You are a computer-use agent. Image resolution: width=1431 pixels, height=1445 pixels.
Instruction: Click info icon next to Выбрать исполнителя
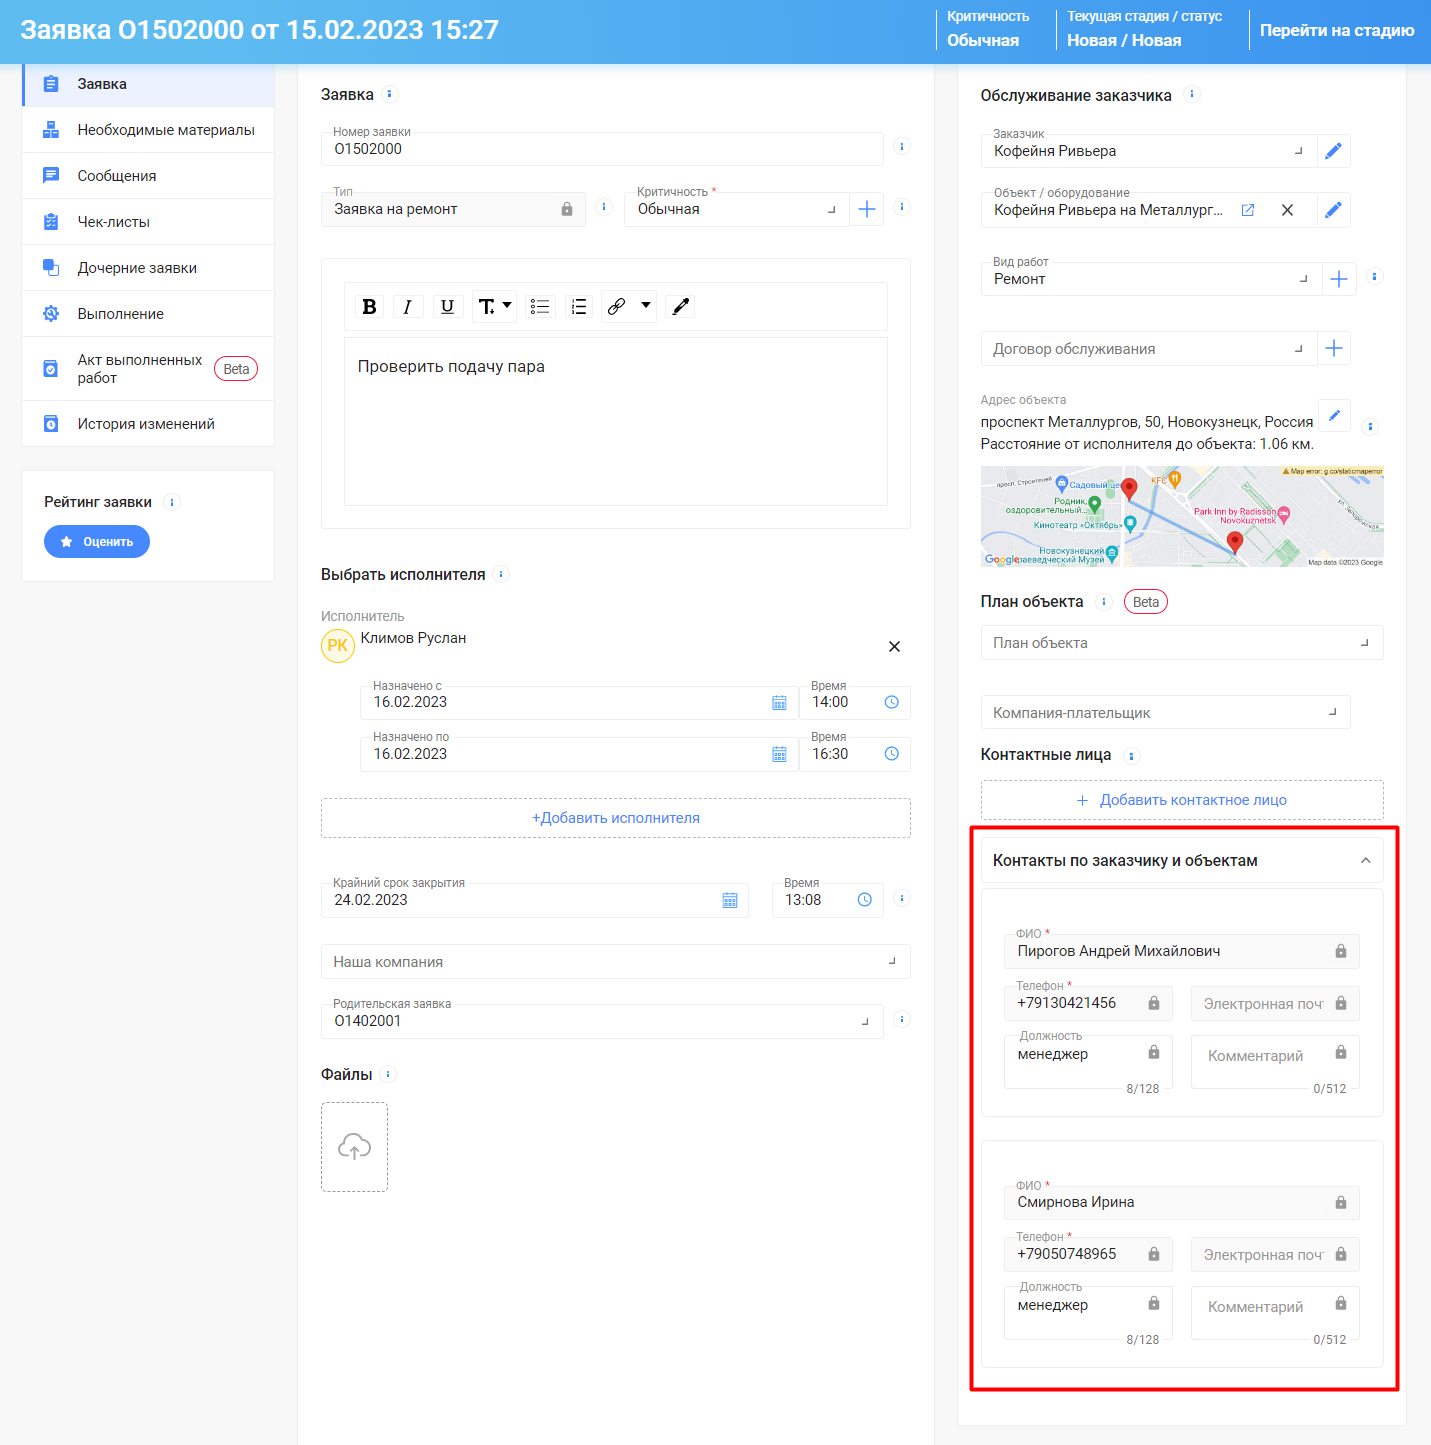pos(501,574)
